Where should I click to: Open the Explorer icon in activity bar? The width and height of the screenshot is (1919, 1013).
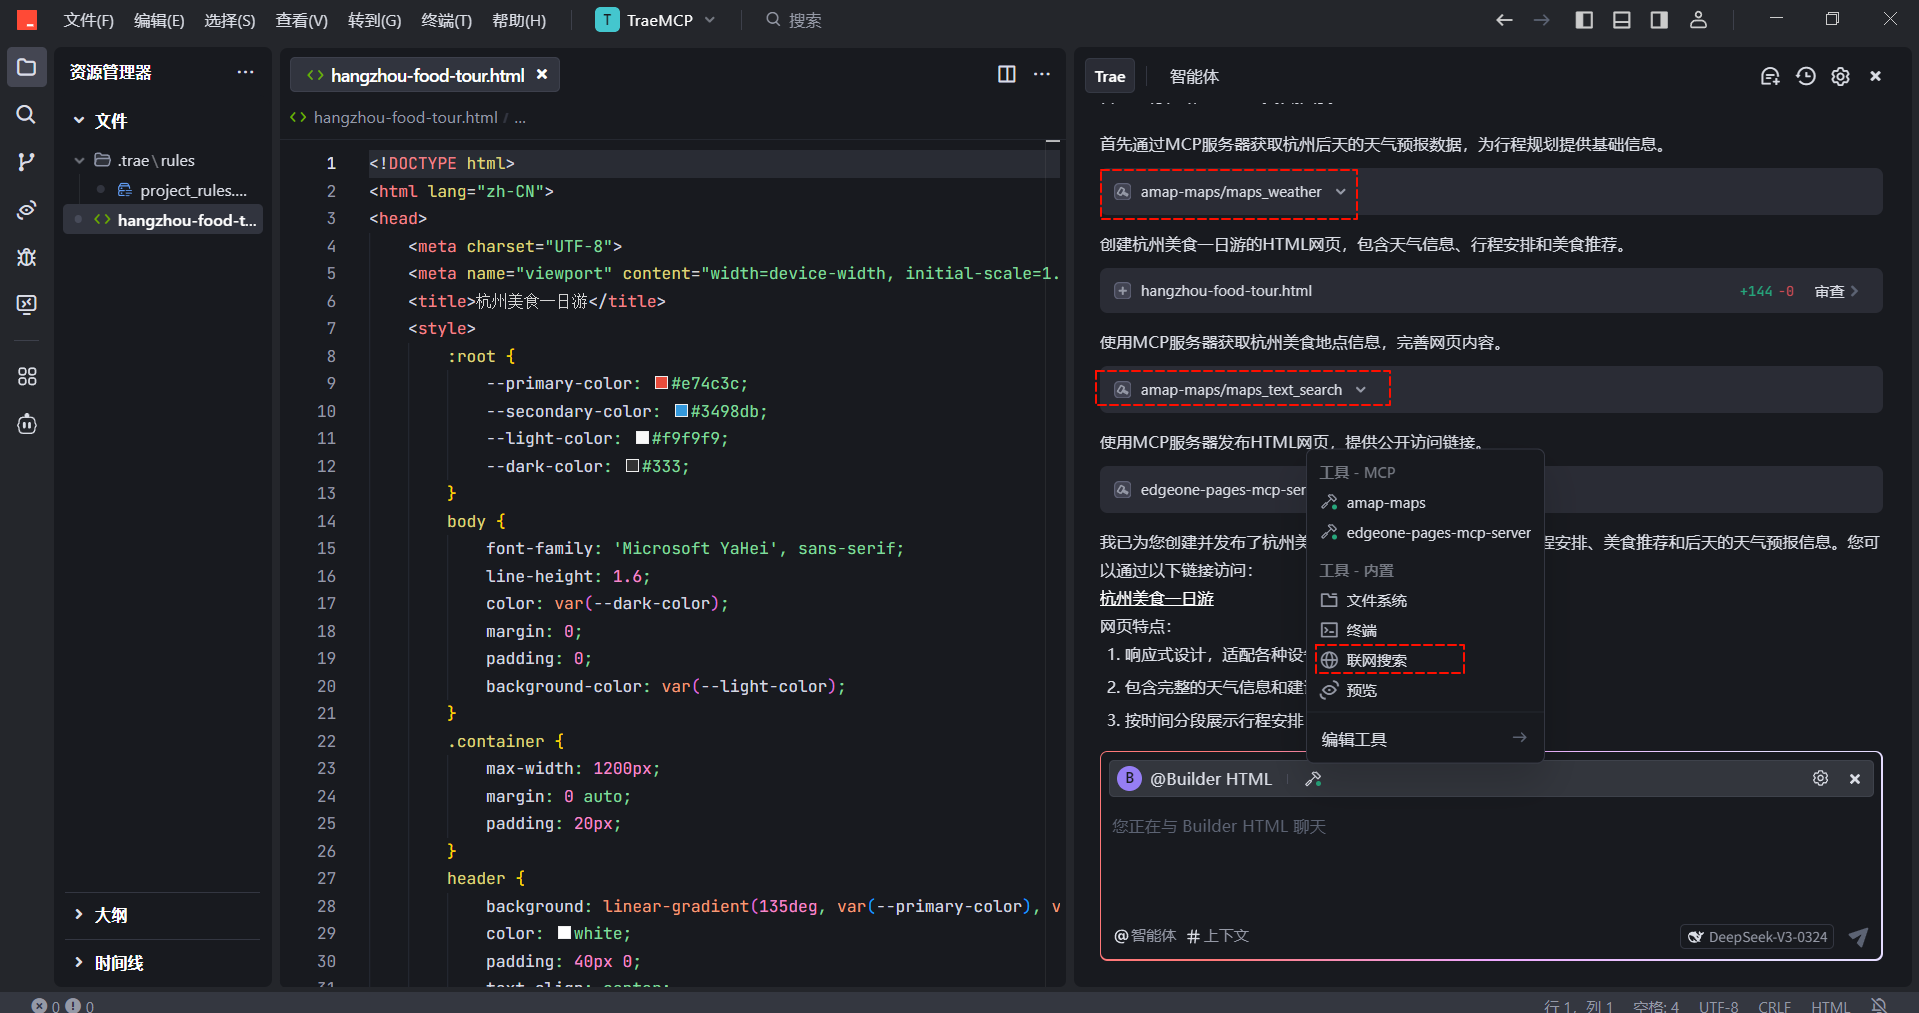(27, 68)
